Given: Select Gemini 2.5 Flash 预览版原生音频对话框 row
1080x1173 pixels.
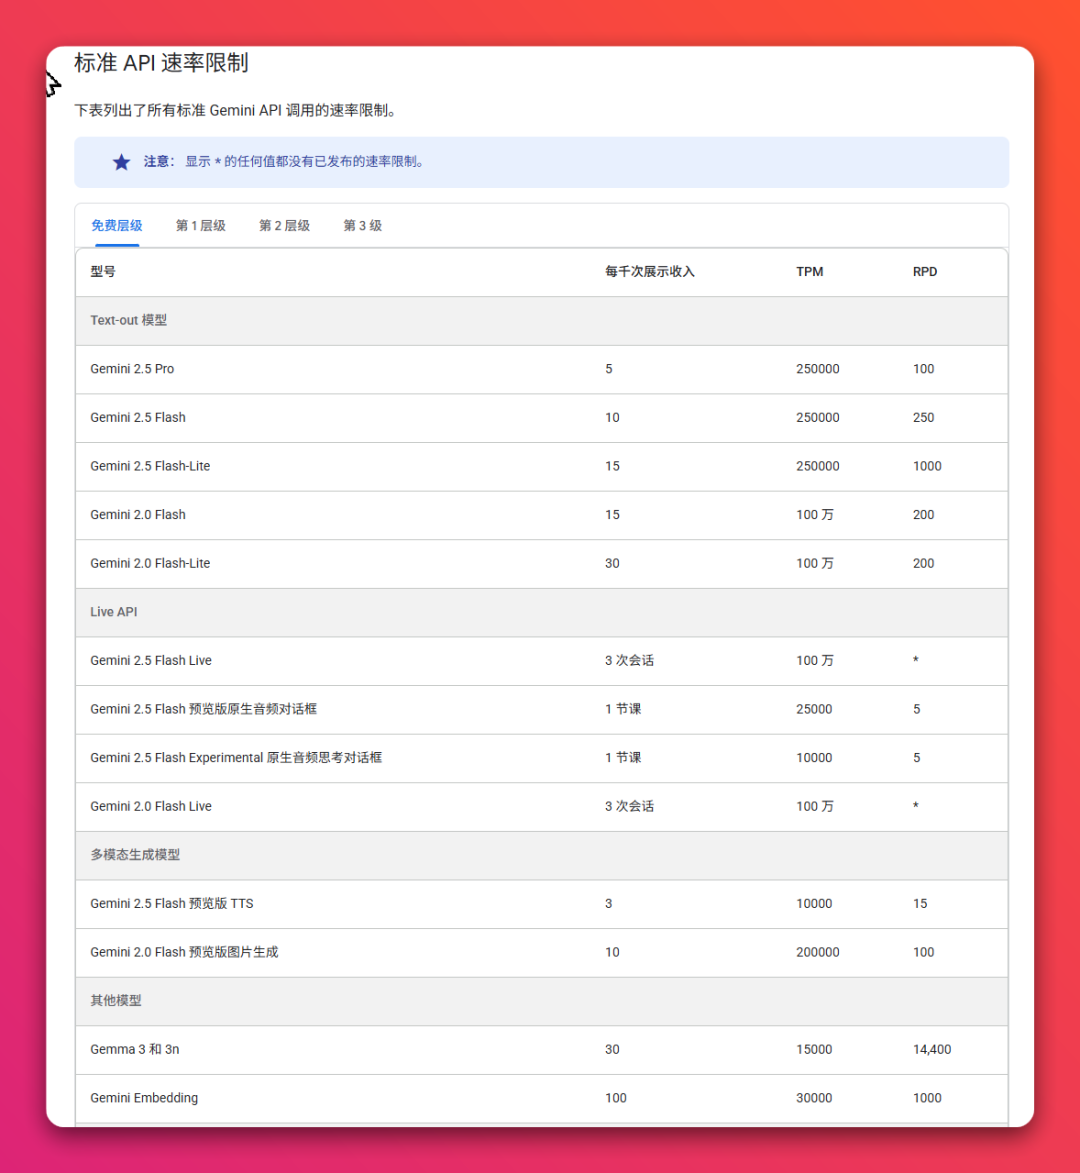Looking at the screenshot, I should click(541, 709).
